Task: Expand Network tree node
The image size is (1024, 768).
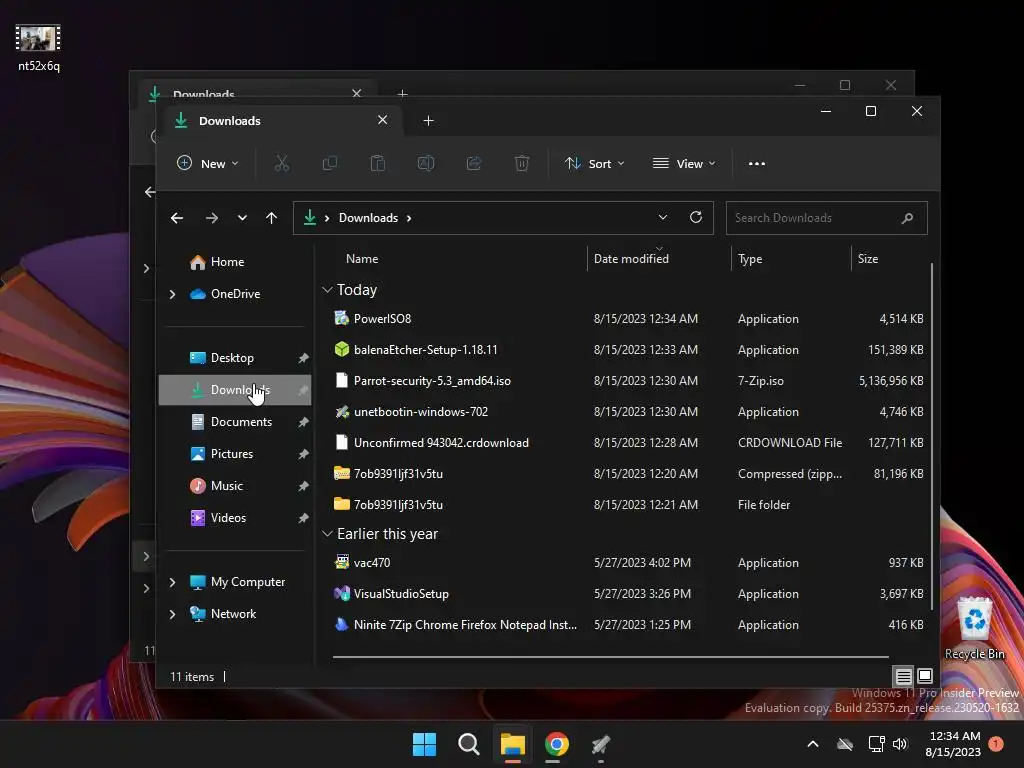Action: click(x=172, y=614)
